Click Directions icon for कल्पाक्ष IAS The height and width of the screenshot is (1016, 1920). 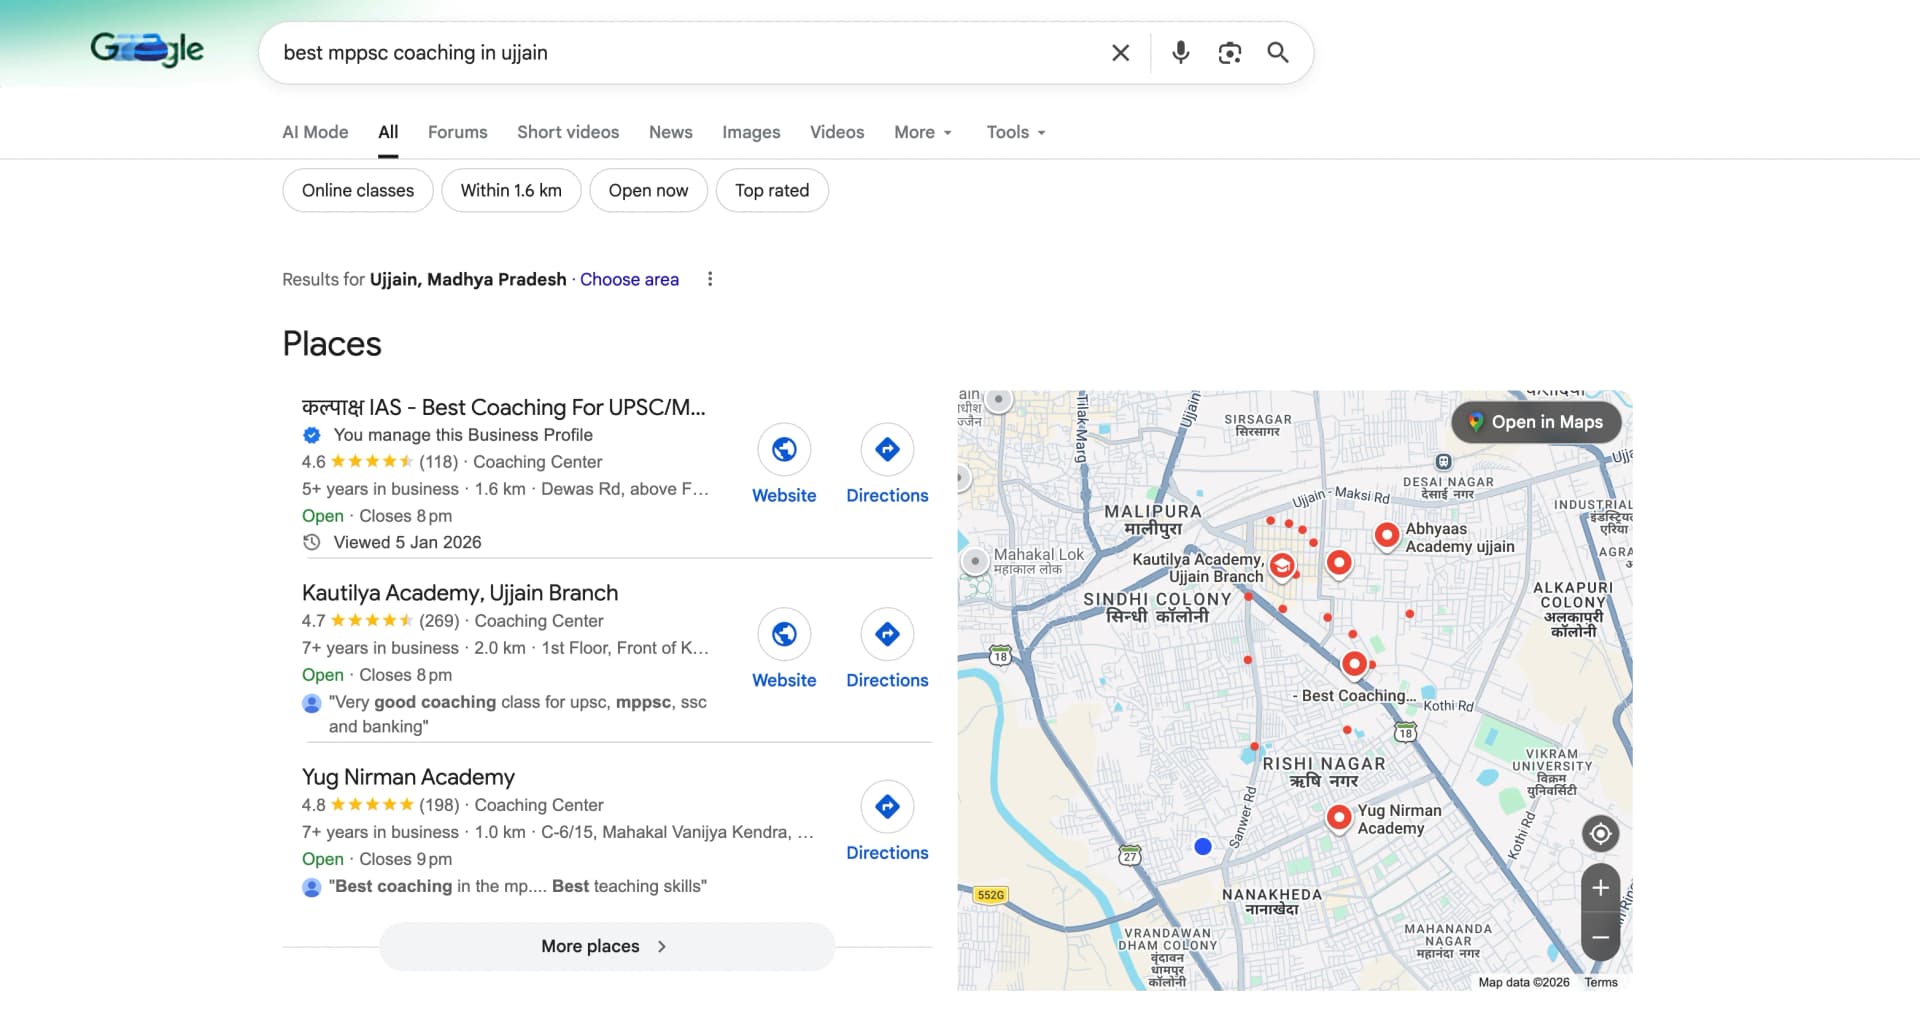[887, 450]
